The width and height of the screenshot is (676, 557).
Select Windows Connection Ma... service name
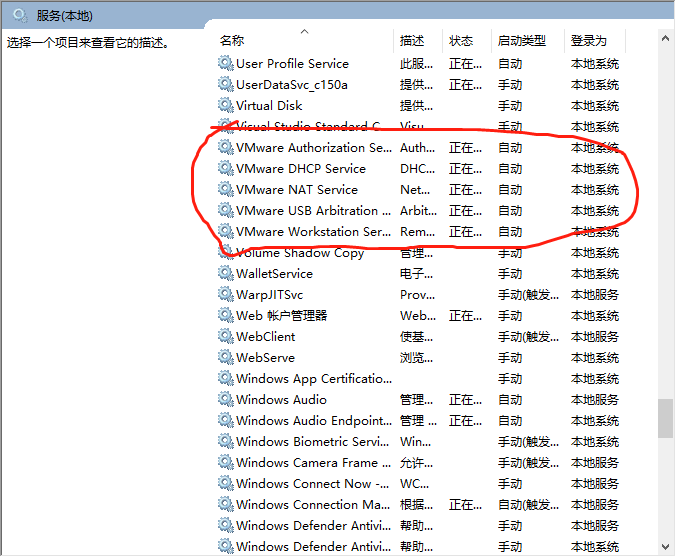313,504
